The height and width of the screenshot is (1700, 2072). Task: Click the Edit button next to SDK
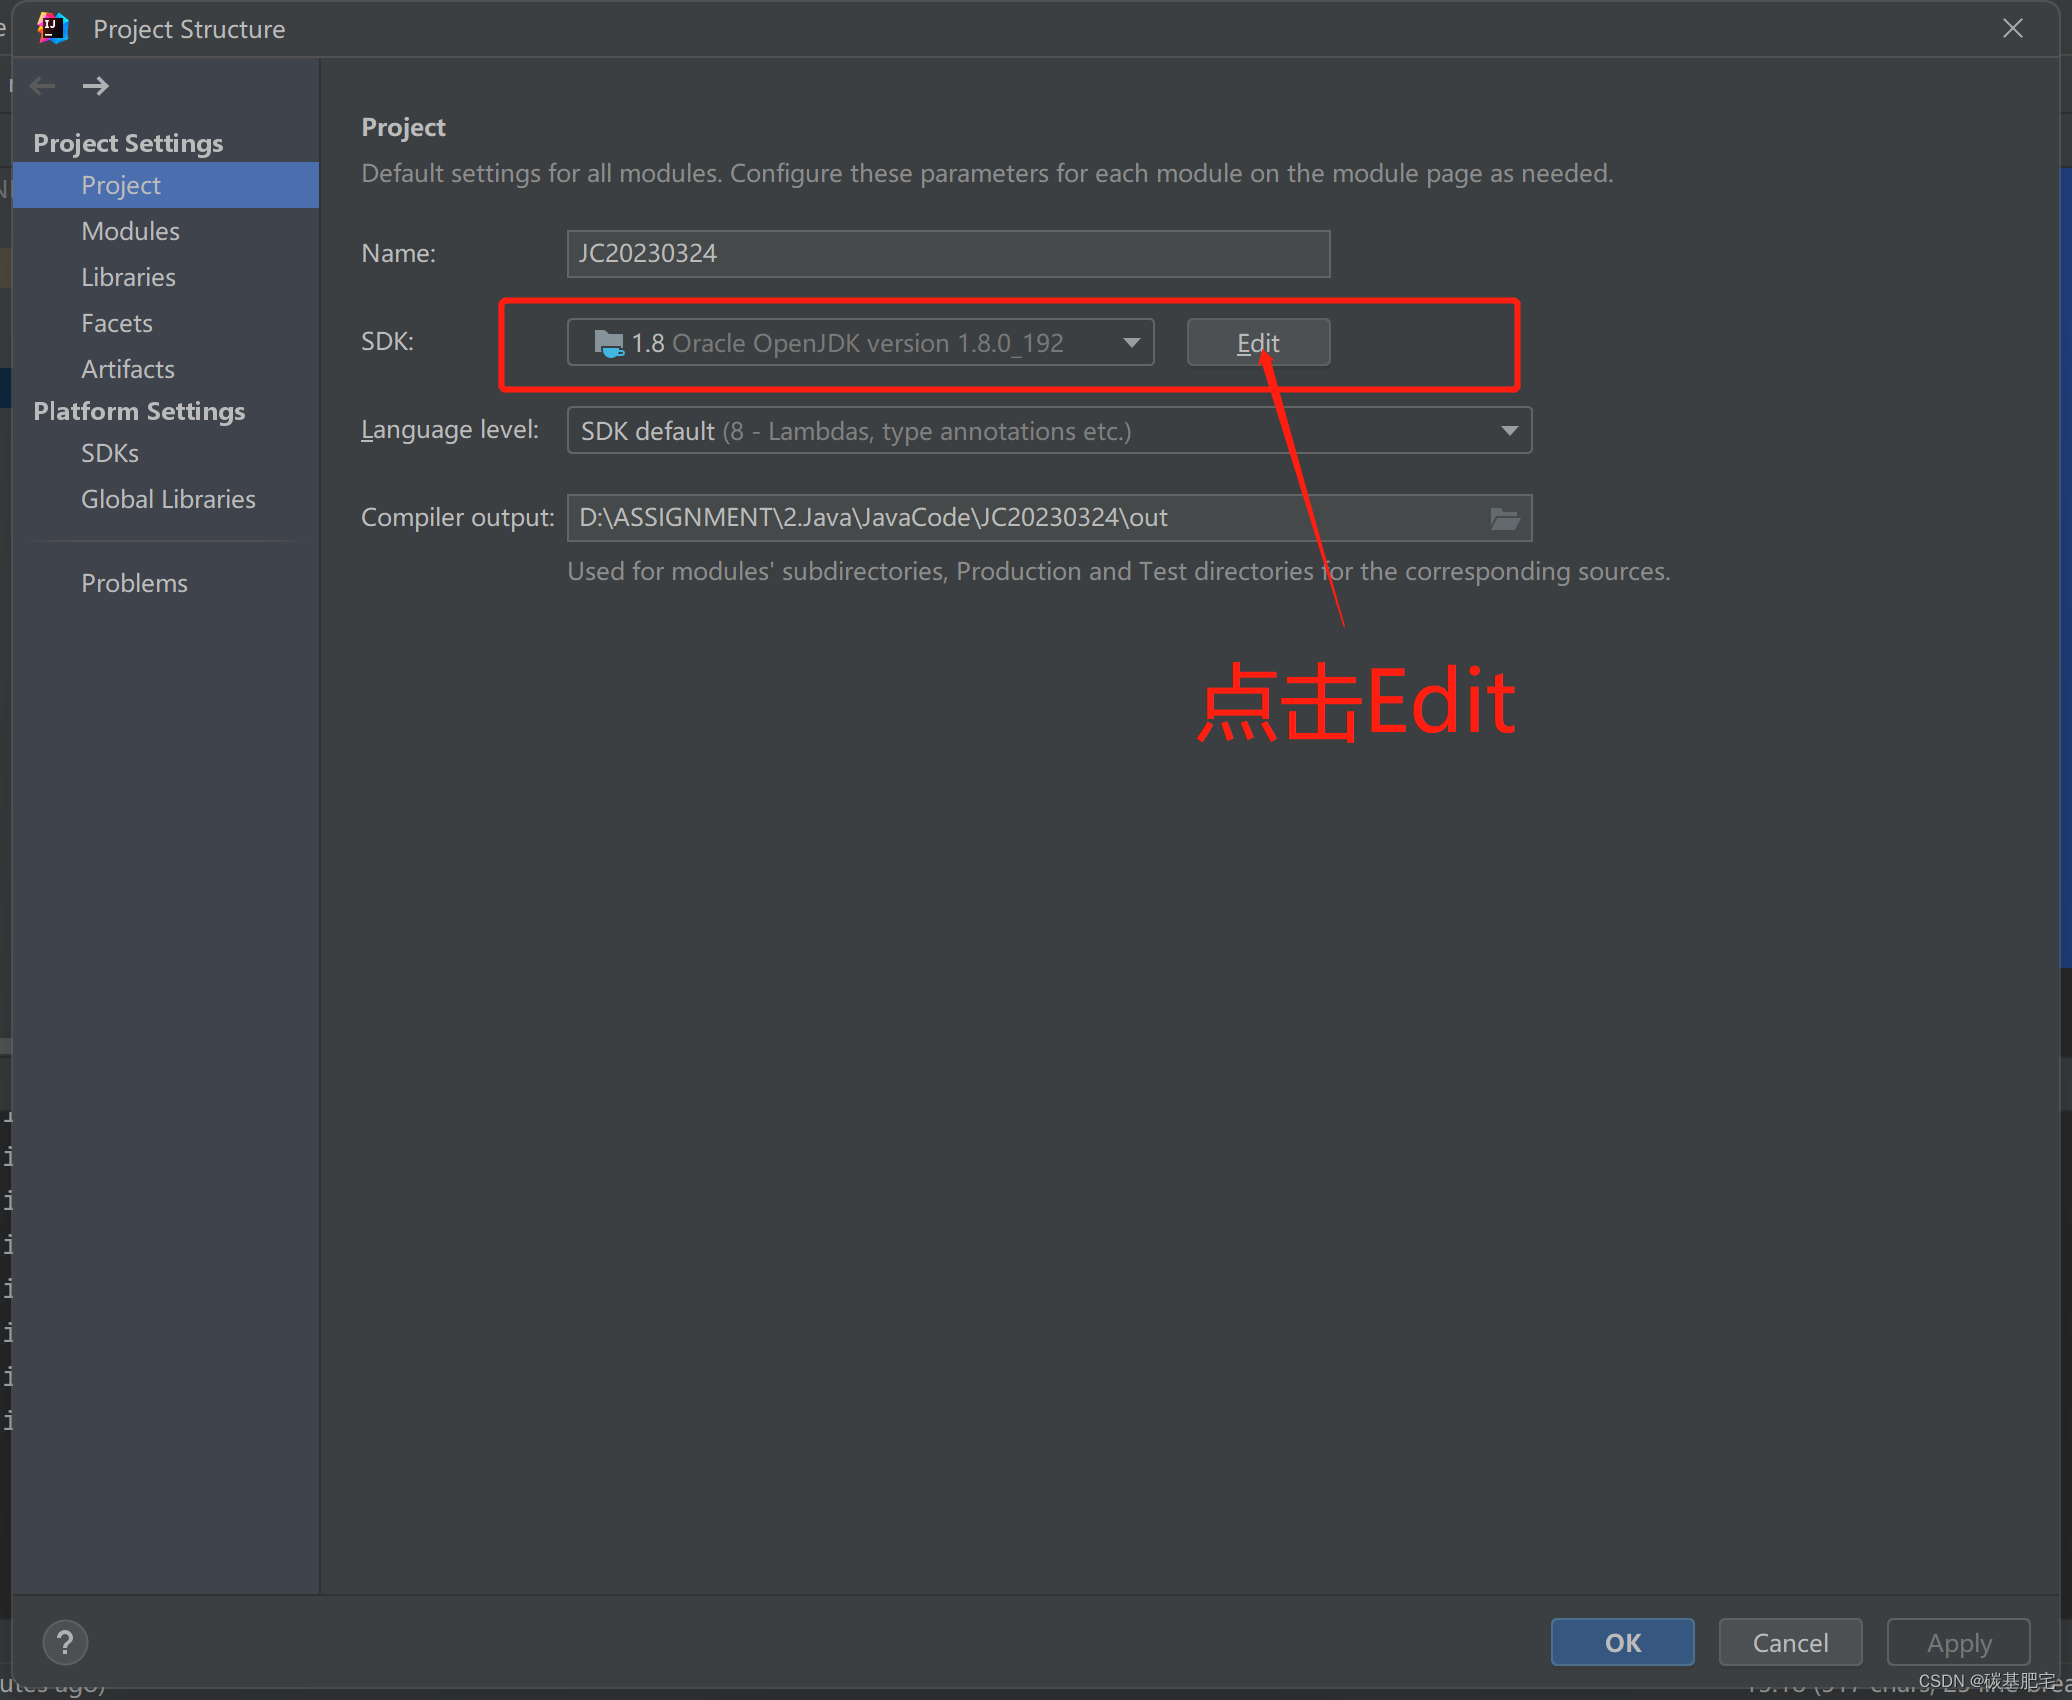[x=1257, y=342]
